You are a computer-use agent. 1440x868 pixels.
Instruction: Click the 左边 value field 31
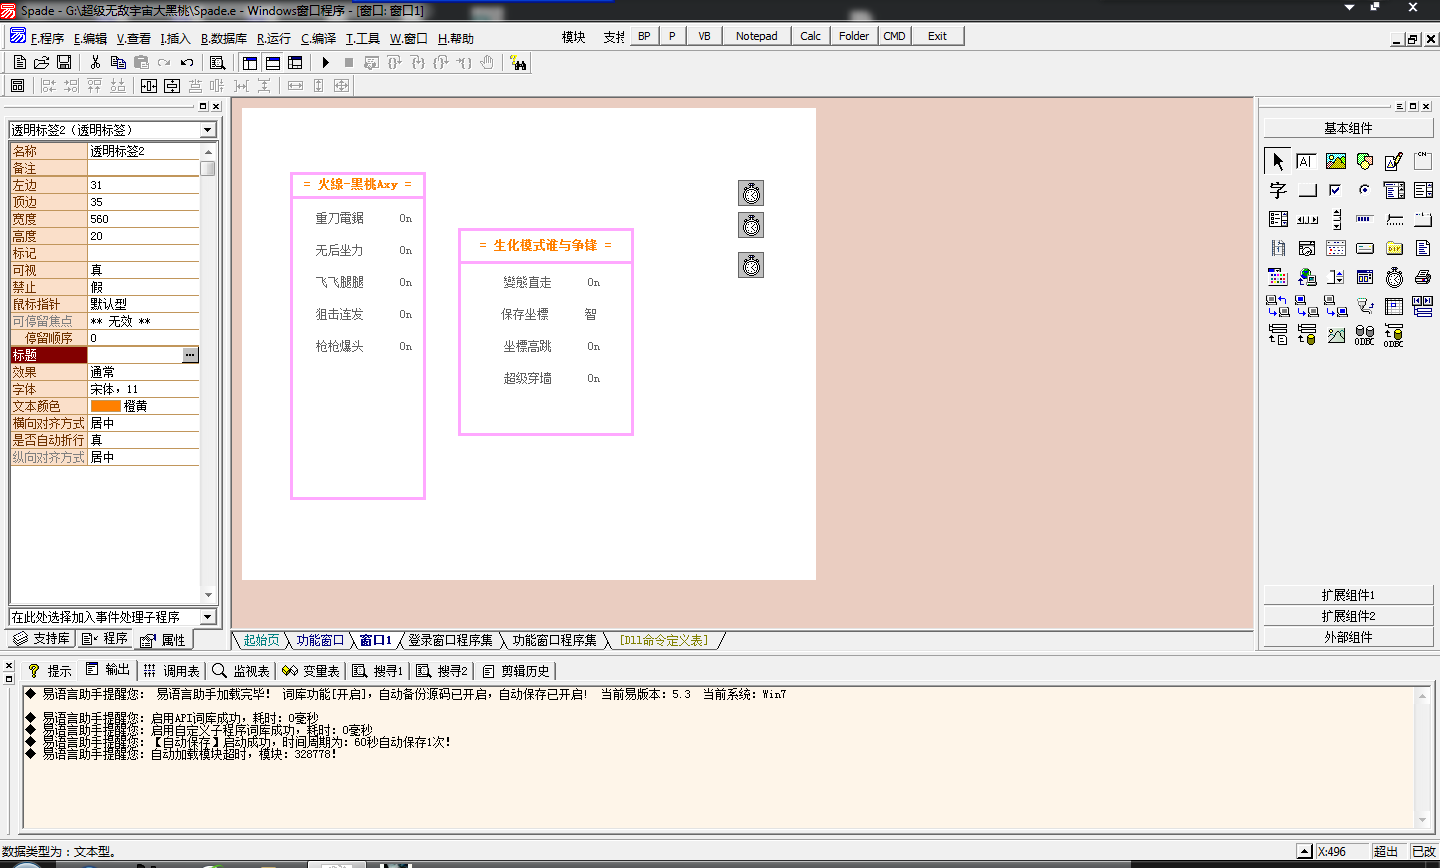pos(143,185)
